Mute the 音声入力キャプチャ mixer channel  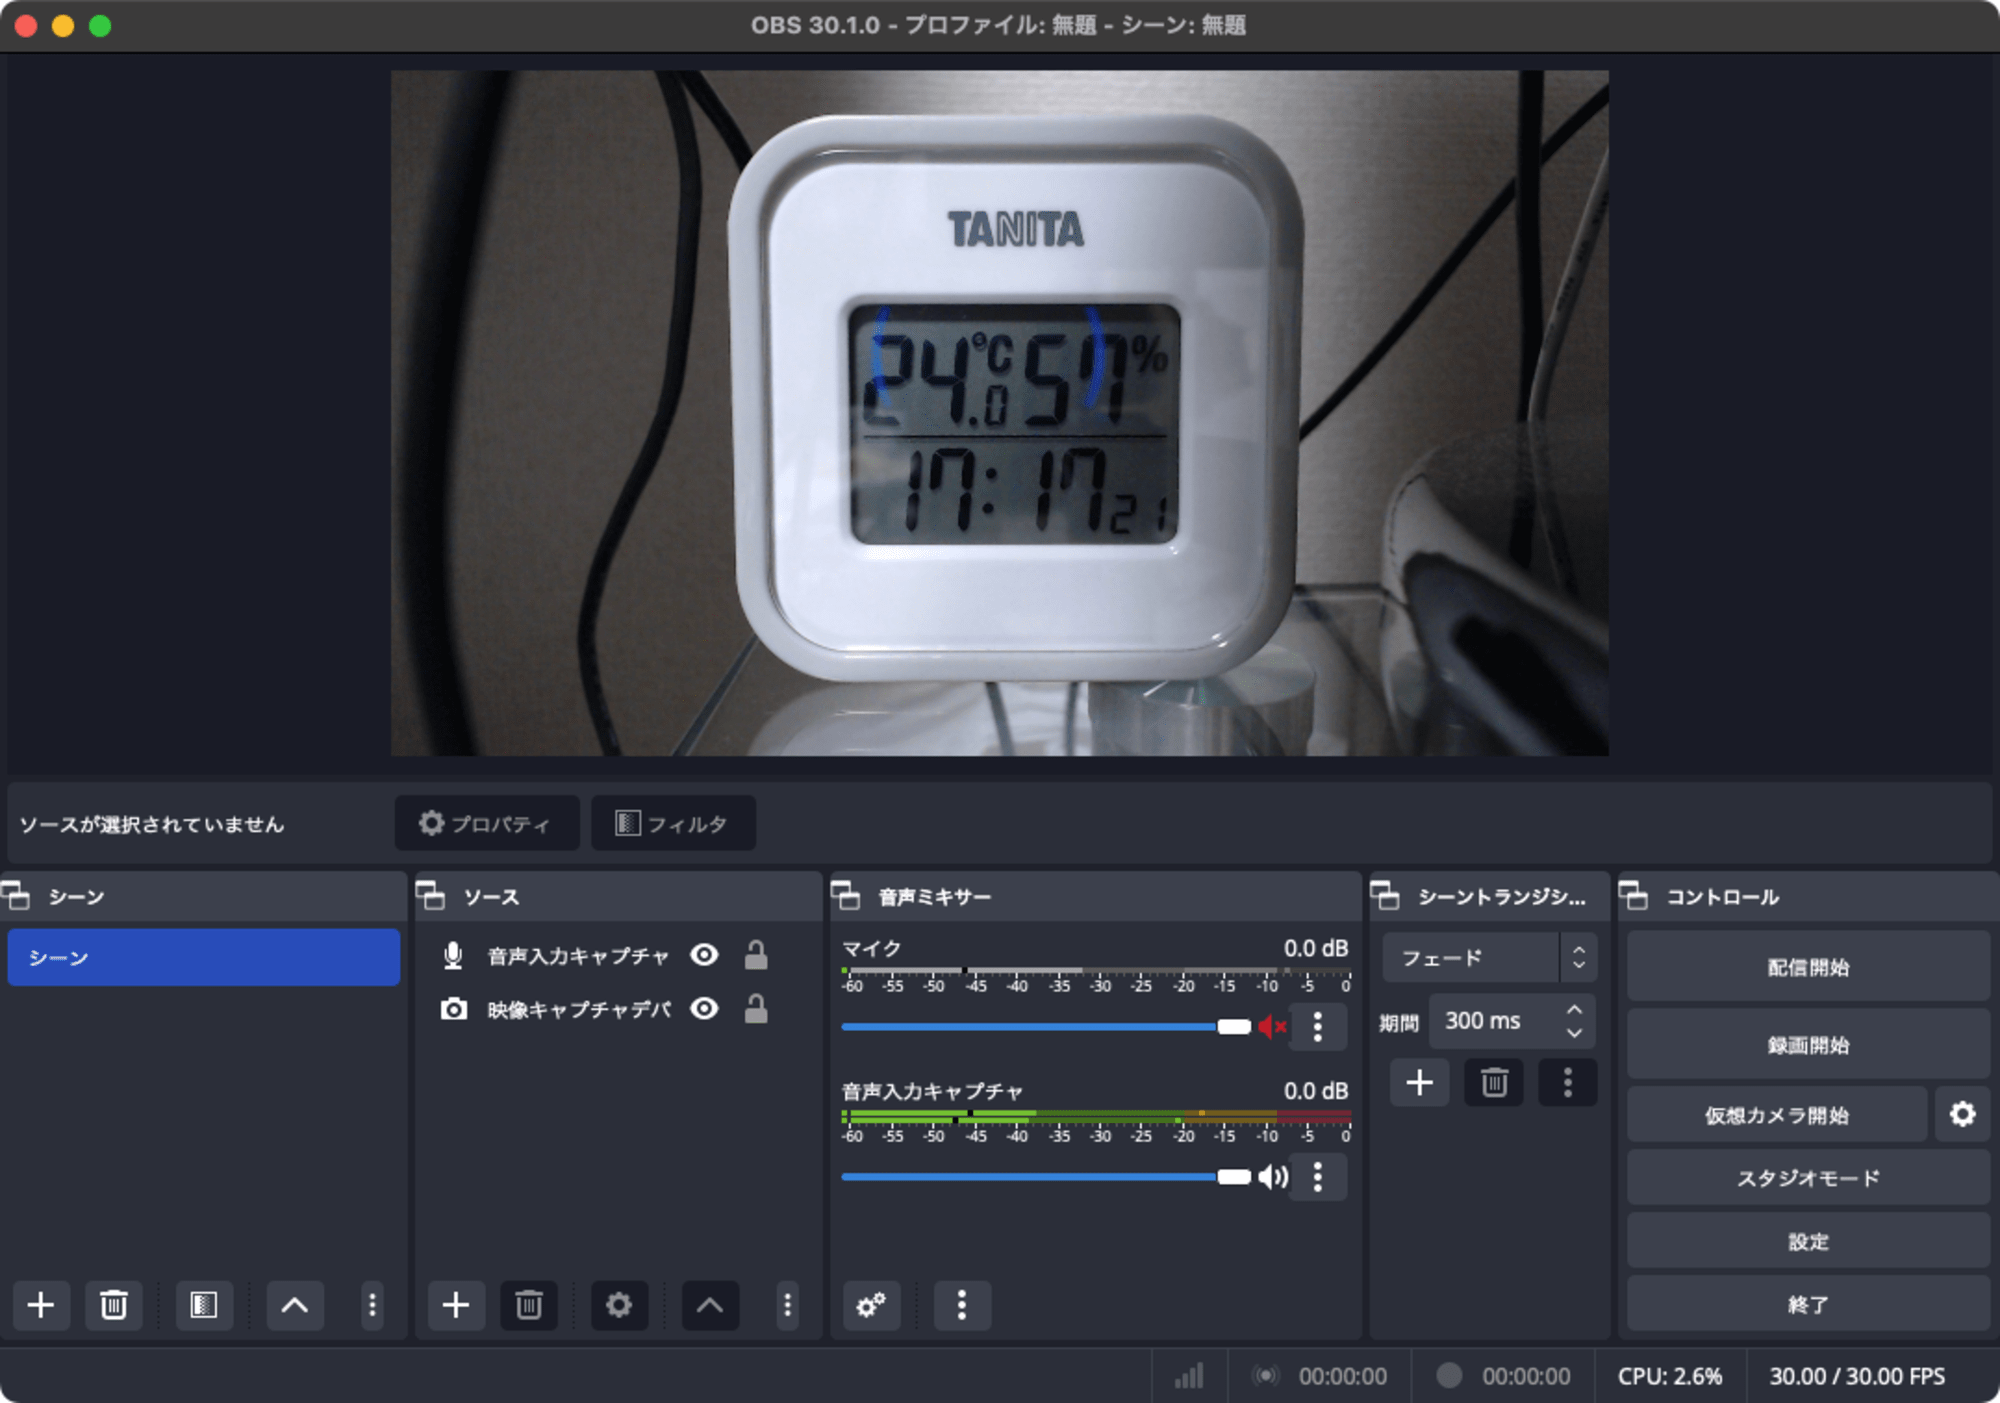point(1273,1177)
